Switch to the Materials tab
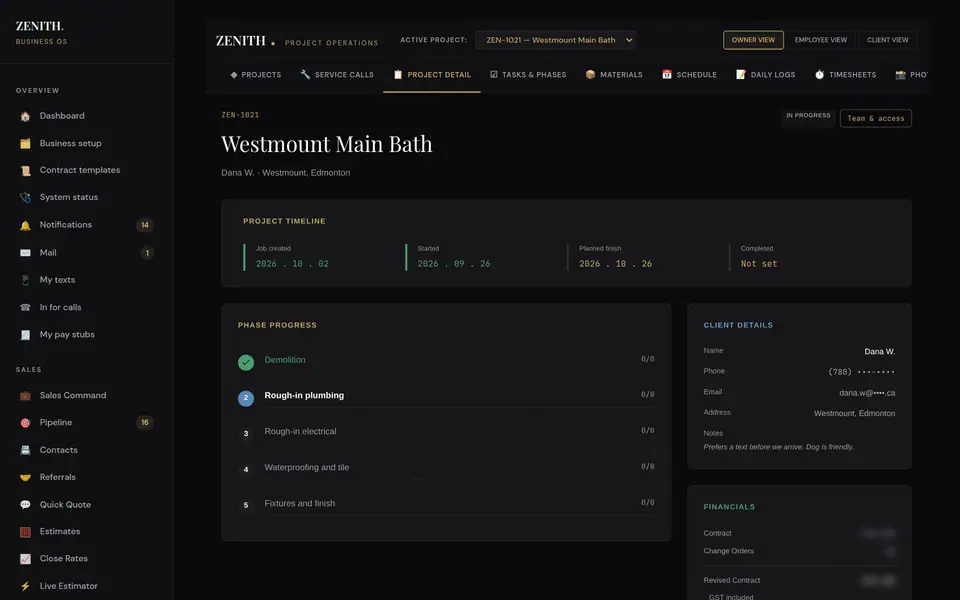The width and height of the screenshot is (960, 600). click(x=614, y=75)
